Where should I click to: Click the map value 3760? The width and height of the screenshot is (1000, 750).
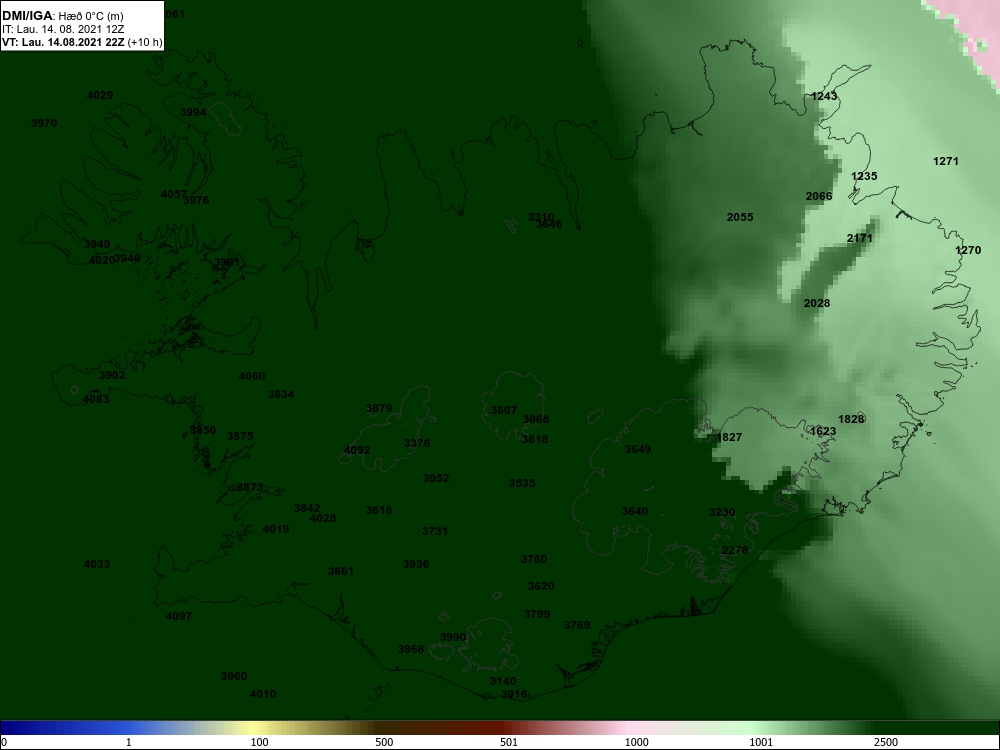click(534, 559)
